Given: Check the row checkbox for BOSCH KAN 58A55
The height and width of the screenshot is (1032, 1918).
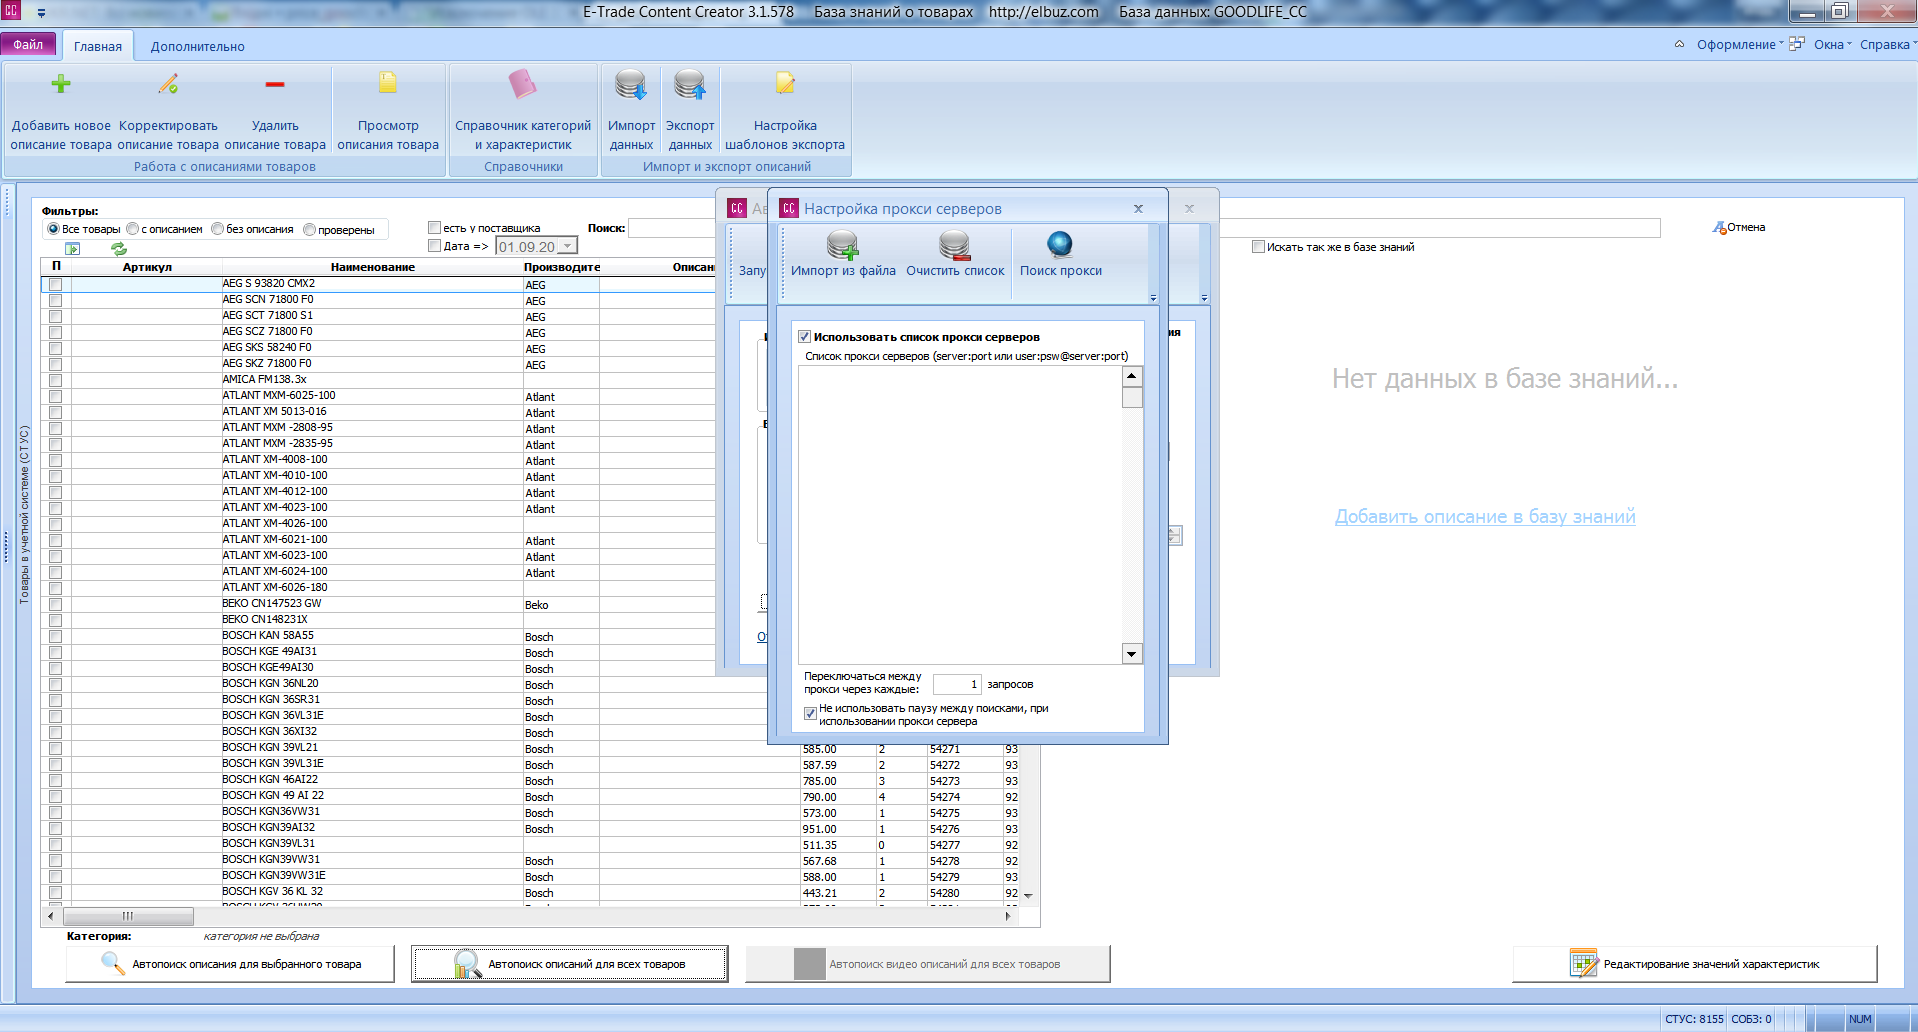Looking at the screenshot, I should tap(56, 637).
